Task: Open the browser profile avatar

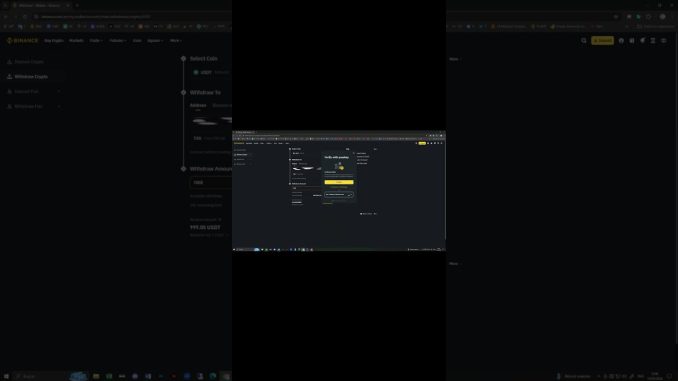Action: click(x=662, y=16)
